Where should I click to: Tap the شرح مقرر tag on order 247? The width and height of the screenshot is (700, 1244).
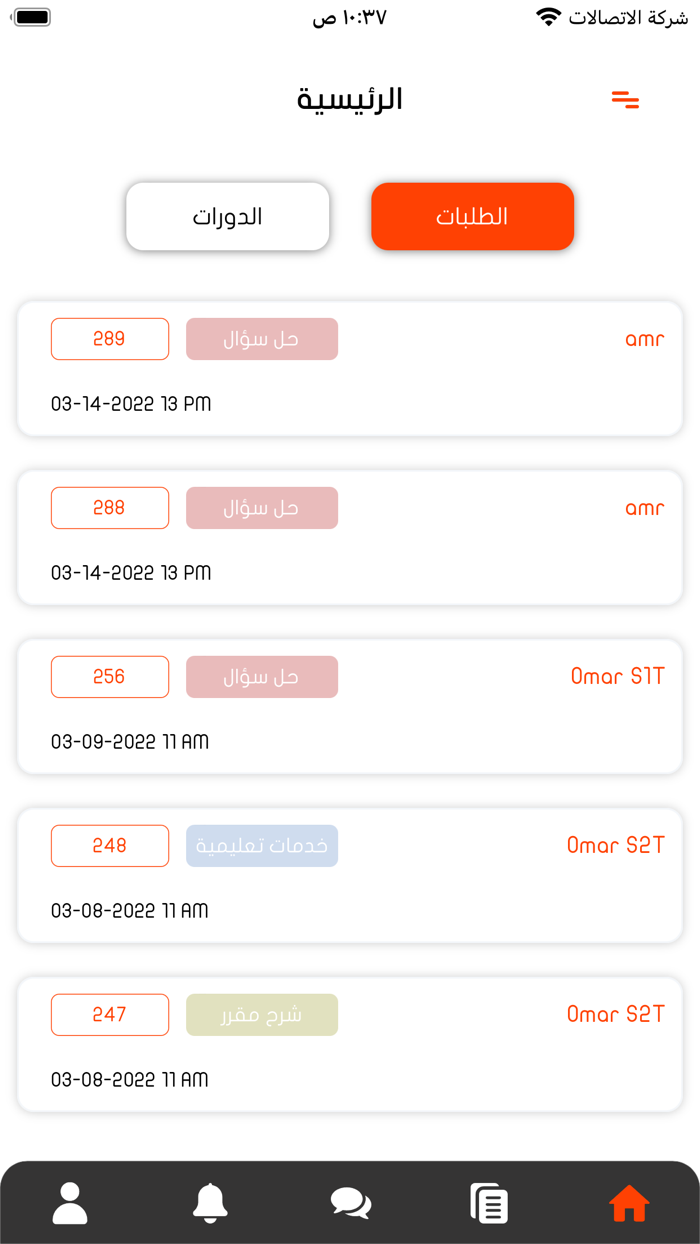pyautogui.click(x=262, y=1015)
